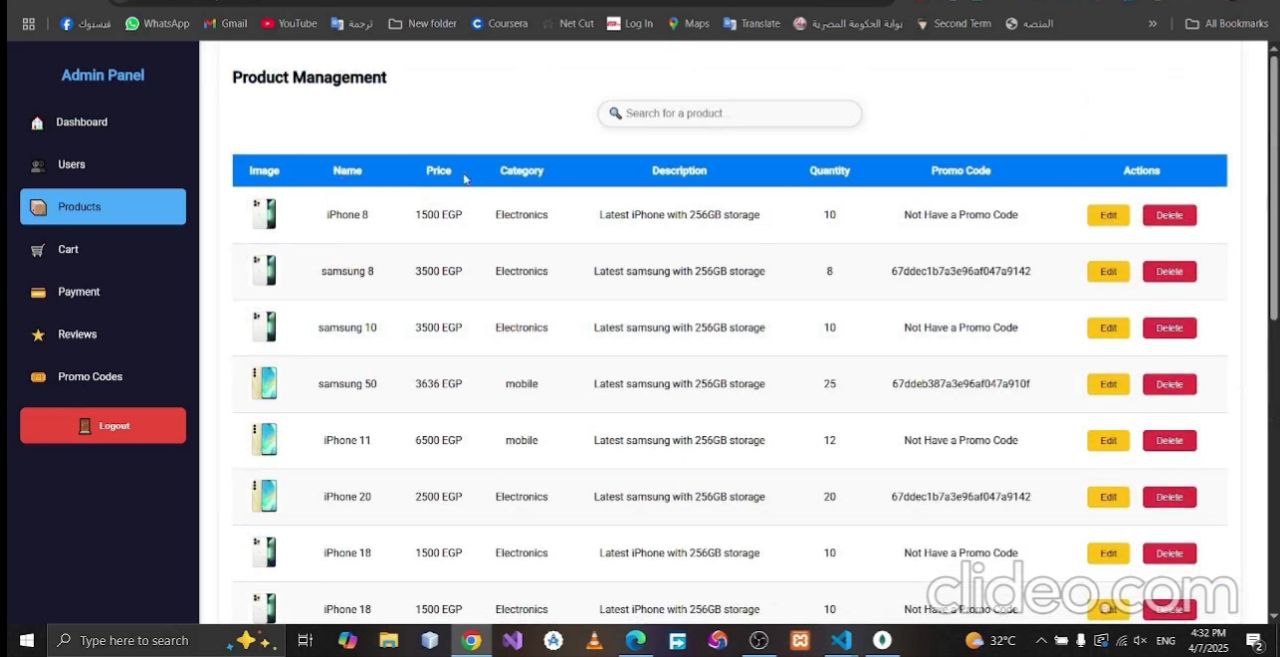Show hidden system tray icons
Image resolution: width=1280 pixels, height=657 pixels.
(1041, 640)
